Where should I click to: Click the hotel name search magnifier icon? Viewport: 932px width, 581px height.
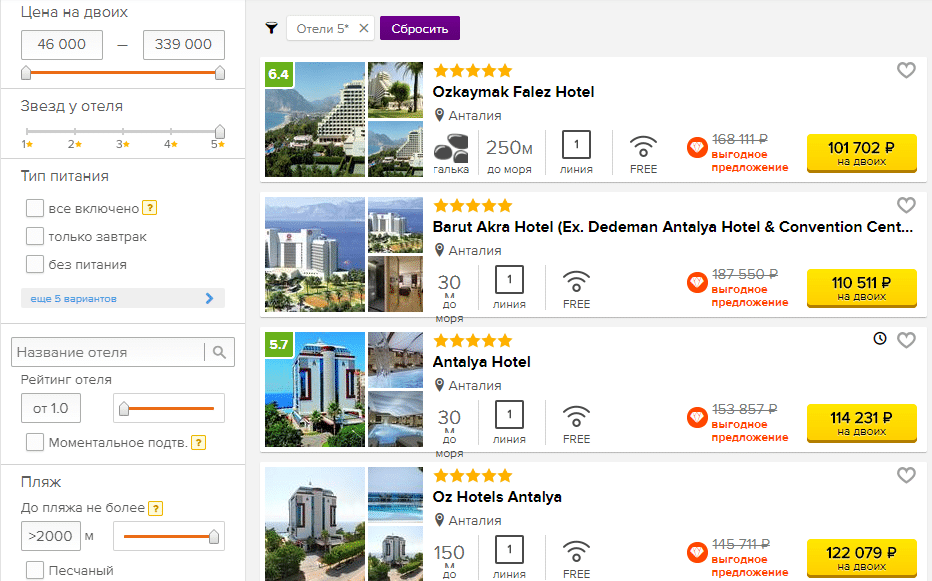pos(219,352)
